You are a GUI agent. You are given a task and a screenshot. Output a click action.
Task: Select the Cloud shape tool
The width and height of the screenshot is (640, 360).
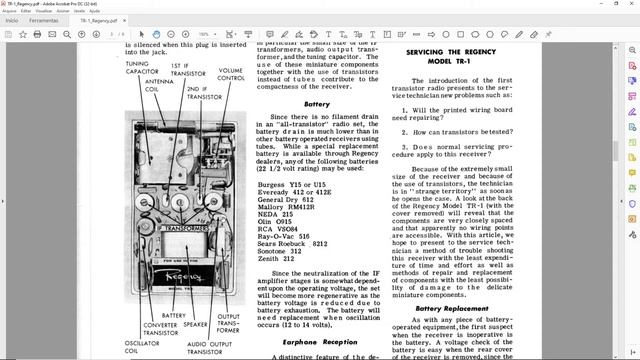(x=475, y=35)
